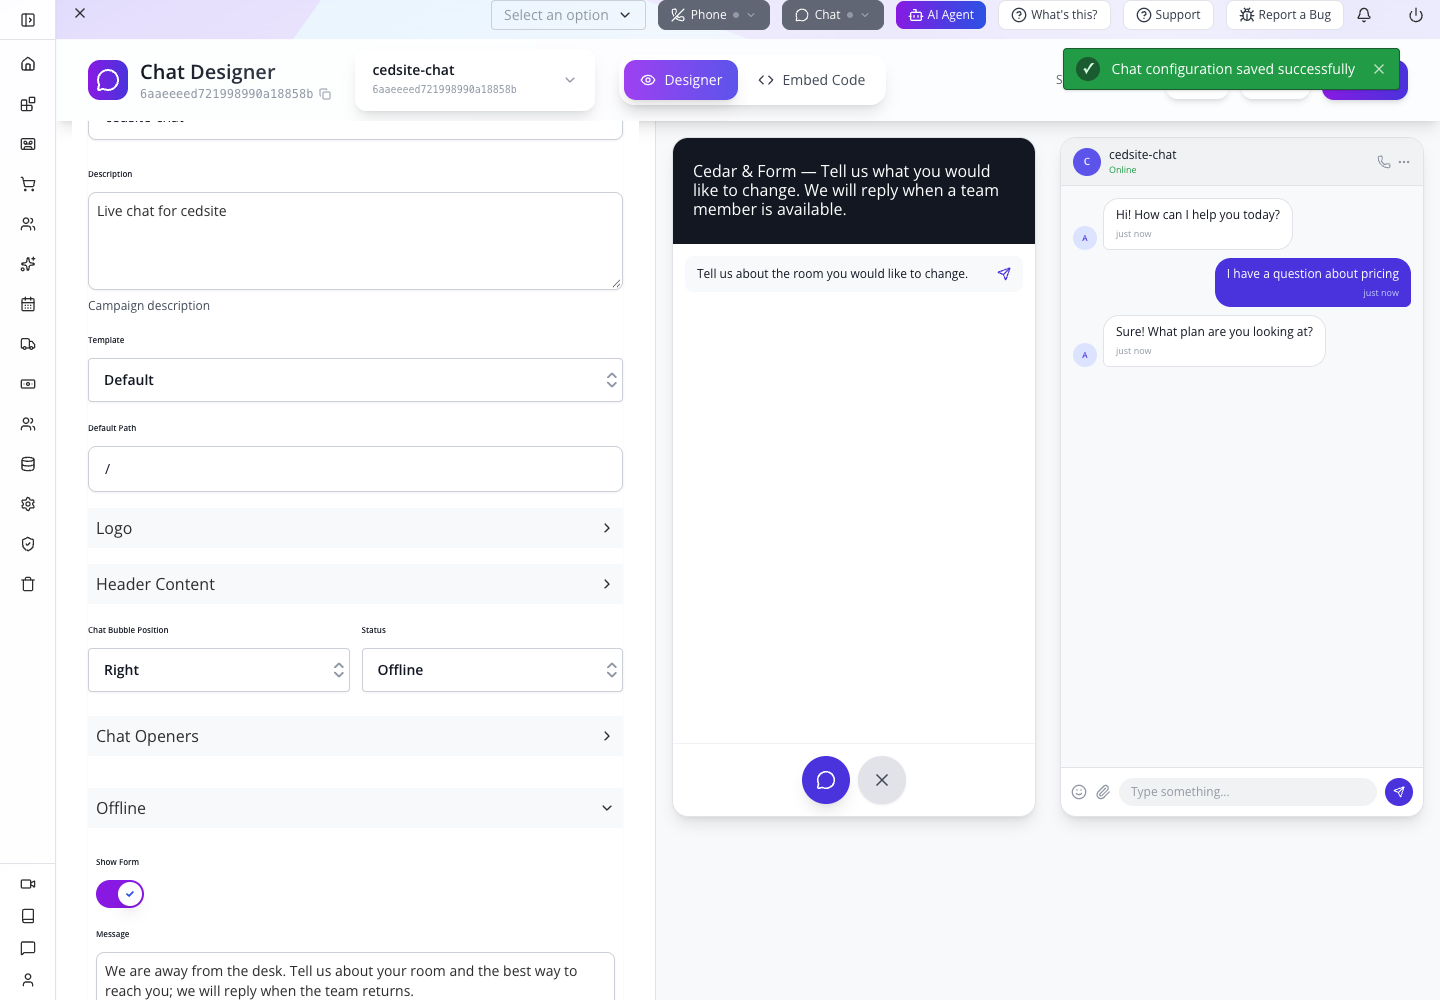1440x1000 pixels.
Task: Expand the Chat Openers section
Action: tap(355, 736)
